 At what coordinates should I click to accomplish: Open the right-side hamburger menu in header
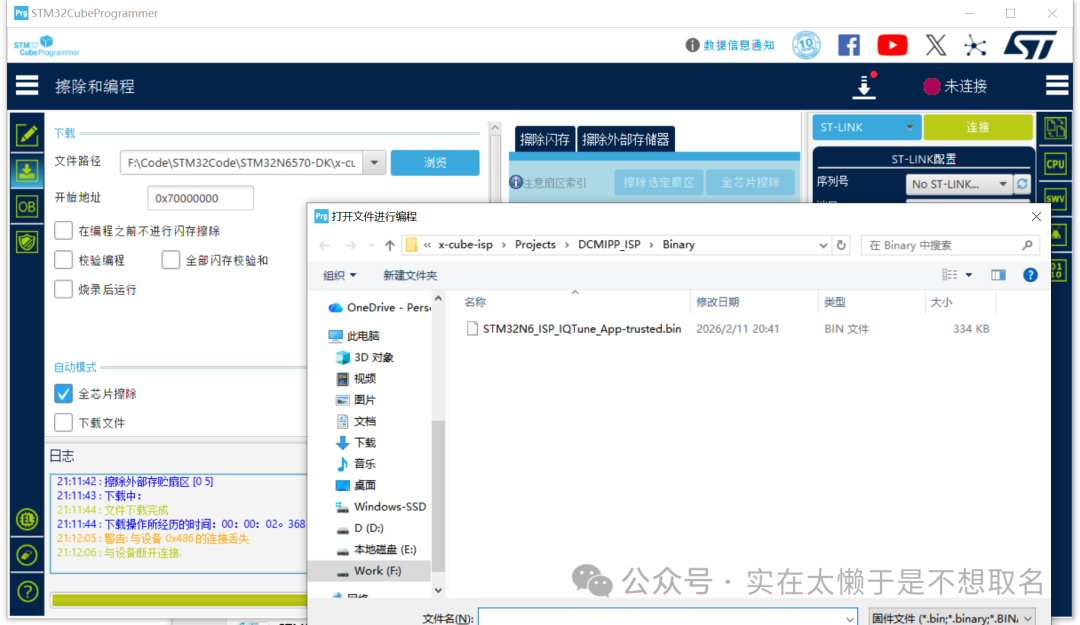[1057, 85]
